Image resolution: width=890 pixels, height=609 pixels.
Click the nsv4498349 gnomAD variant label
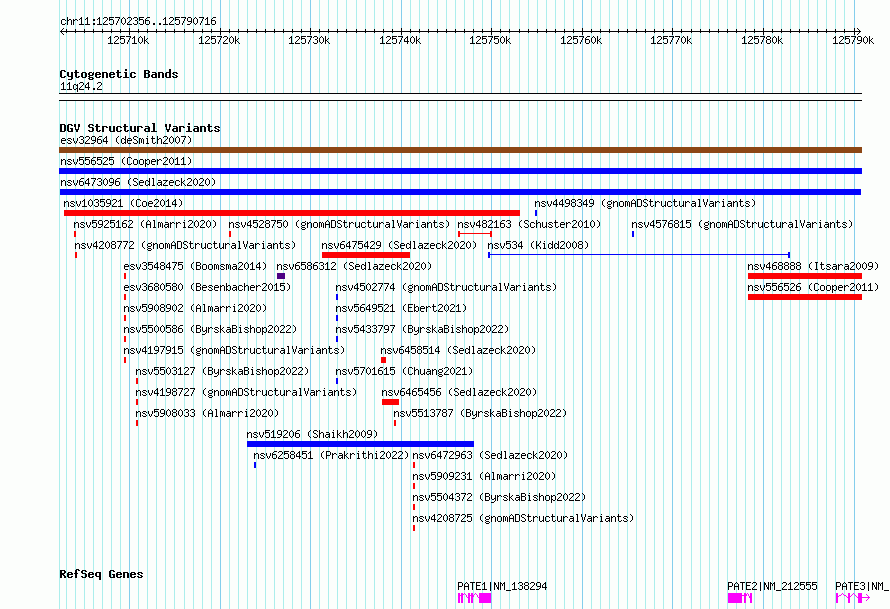(x=645, y=203)
